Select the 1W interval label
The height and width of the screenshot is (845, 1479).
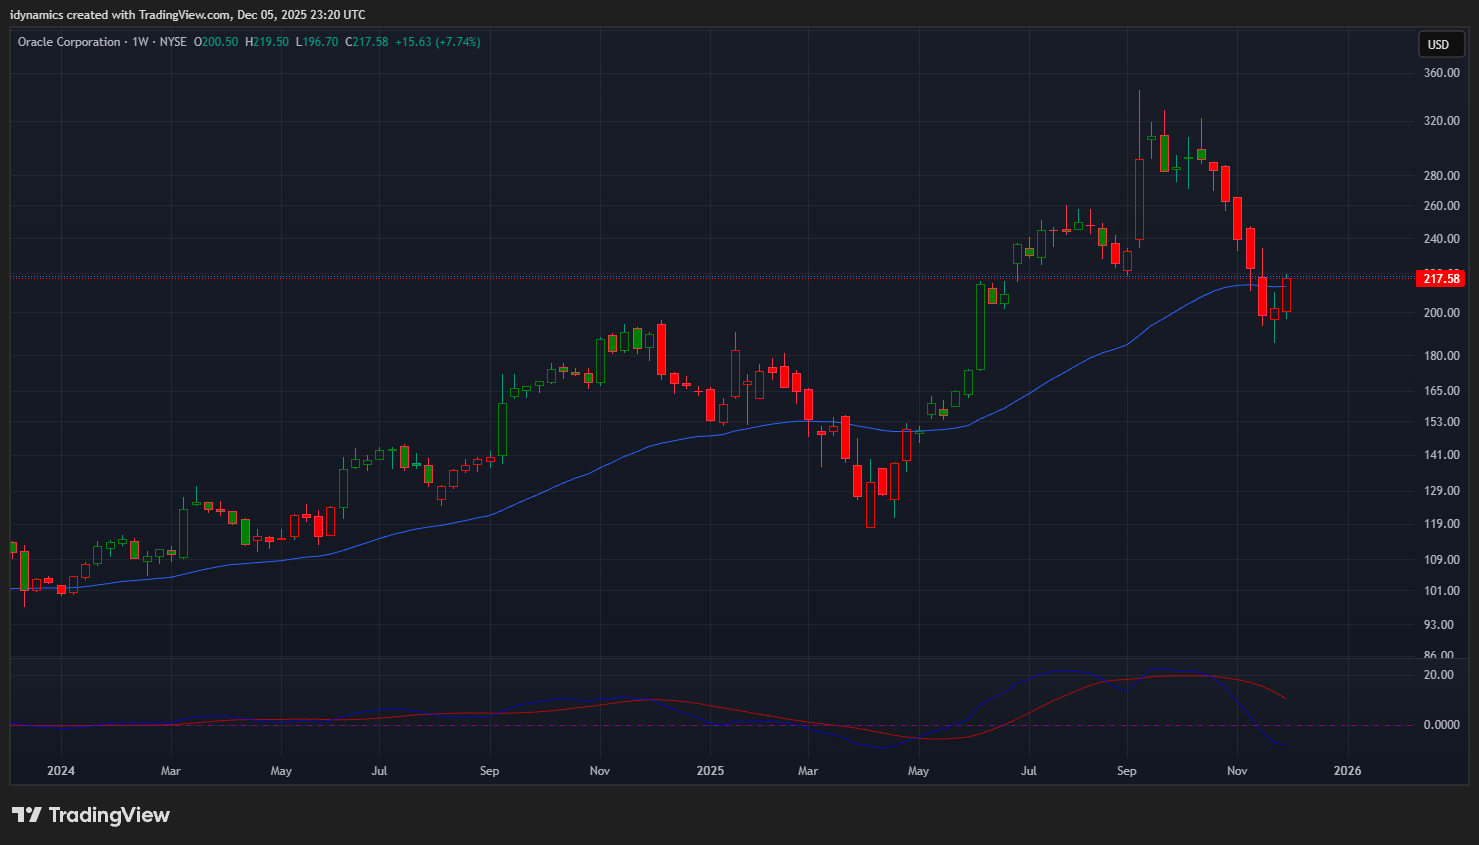pos(140,42)
